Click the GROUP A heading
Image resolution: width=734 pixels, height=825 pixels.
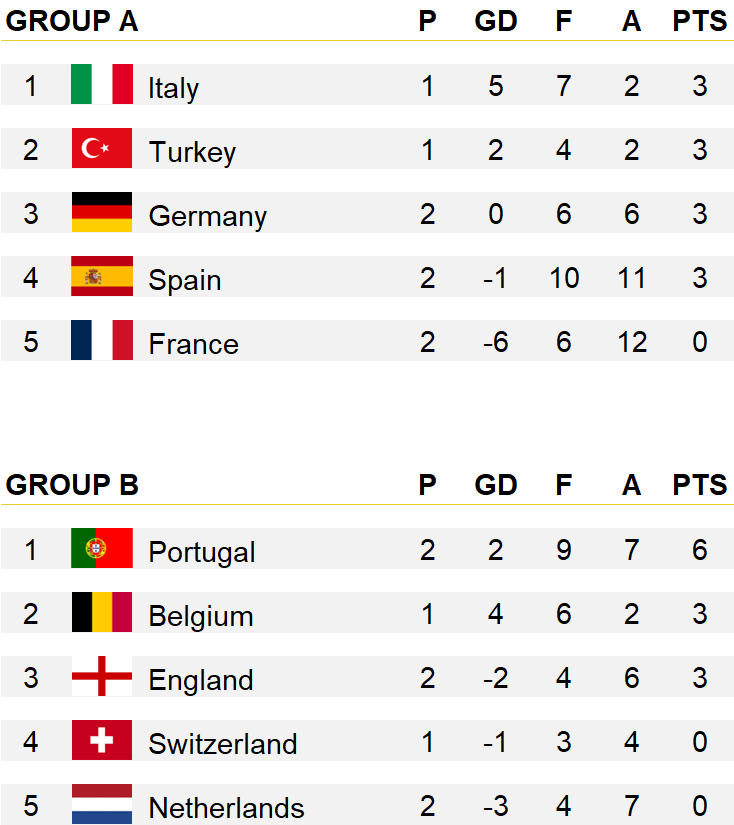click(x=72, y=21)
